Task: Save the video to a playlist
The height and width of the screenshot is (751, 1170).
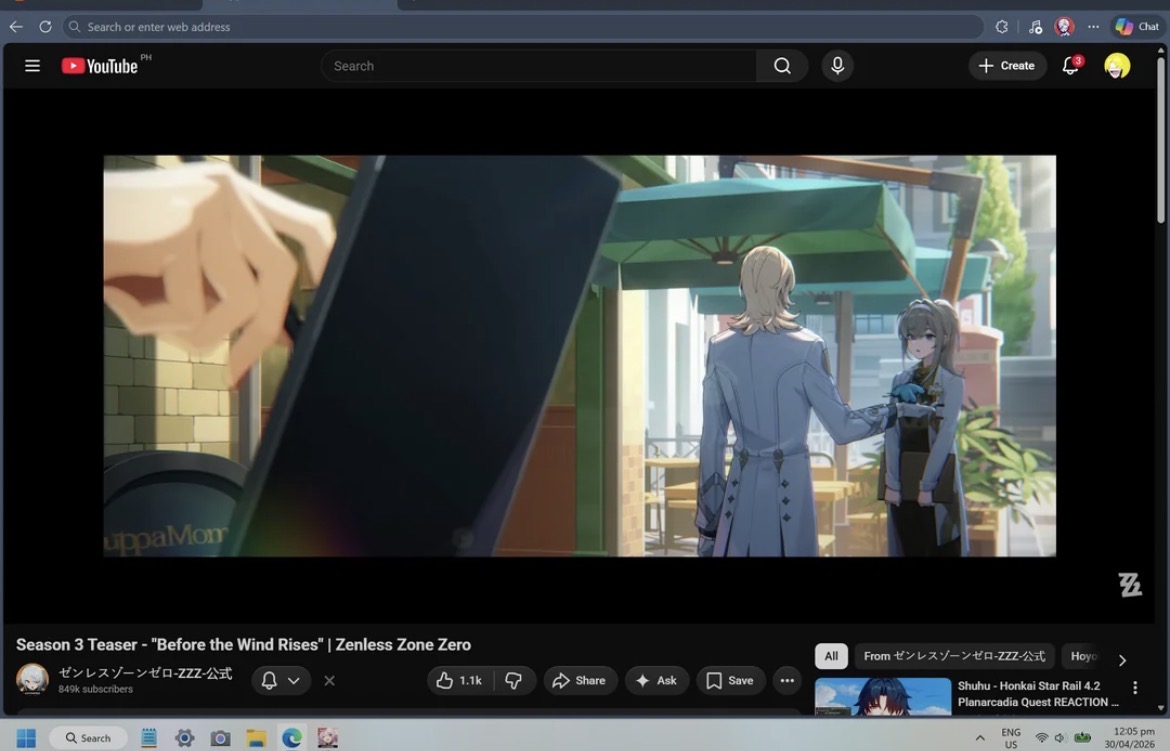Action: point(731,680)
